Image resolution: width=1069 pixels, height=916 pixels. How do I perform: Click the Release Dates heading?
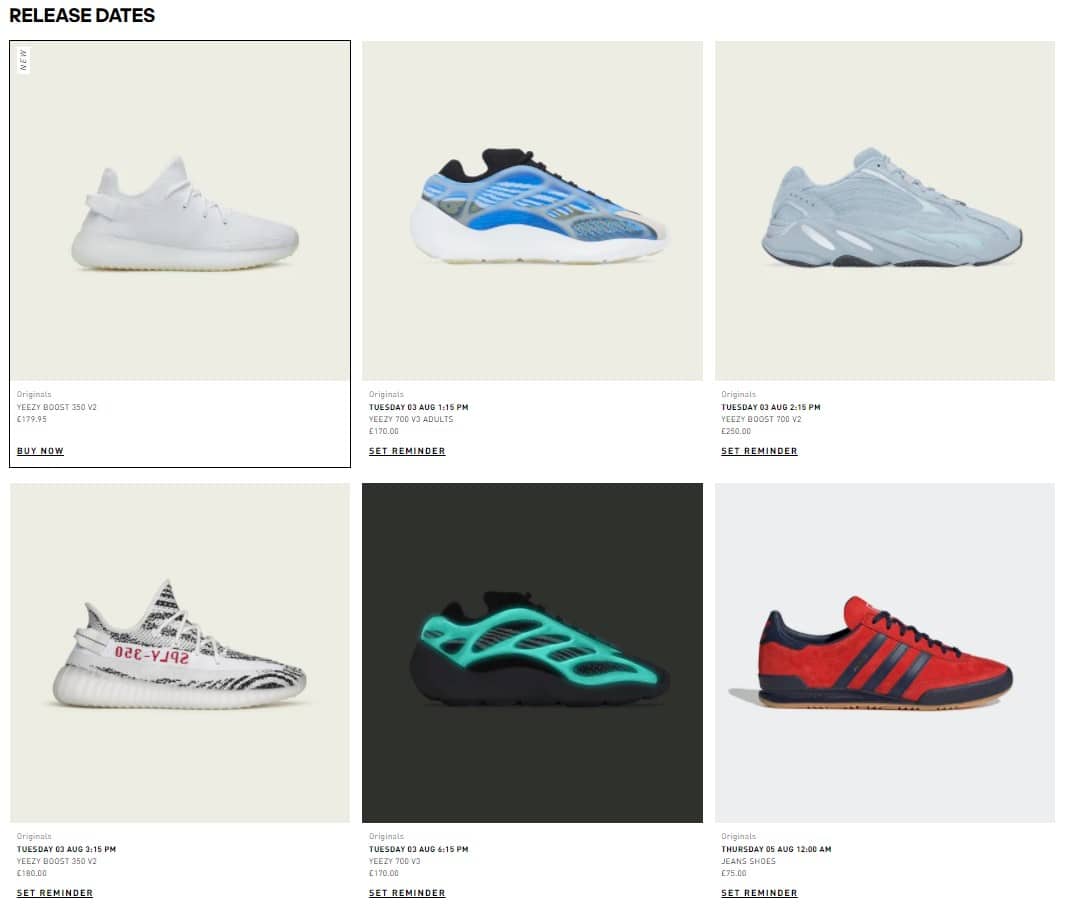pyautogui.click(x=82, y=15)
